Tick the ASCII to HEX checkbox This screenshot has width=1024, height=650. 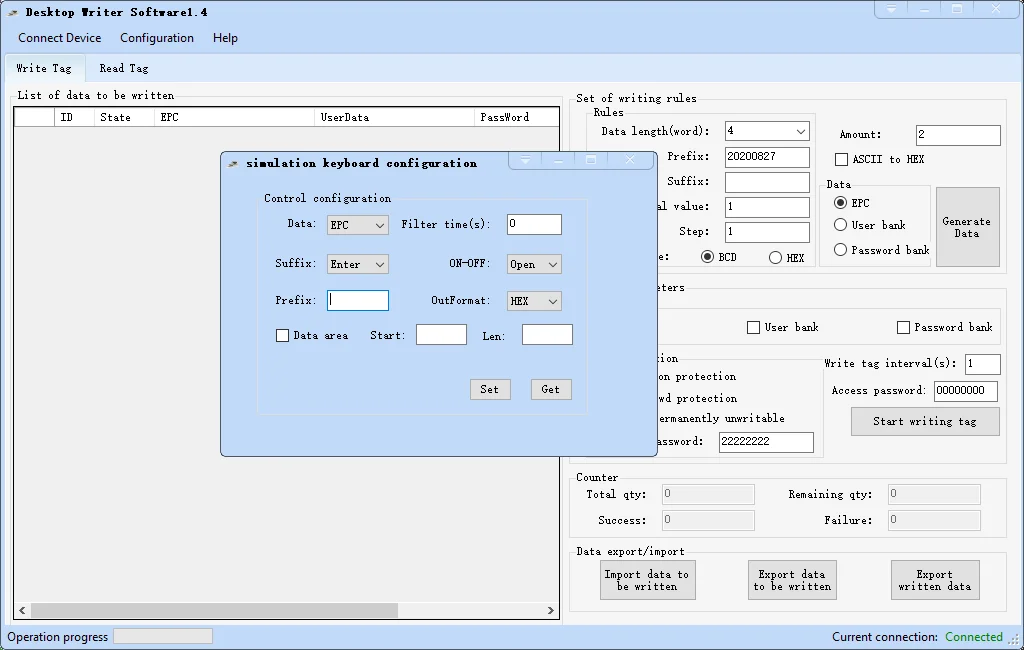[842, 160]
